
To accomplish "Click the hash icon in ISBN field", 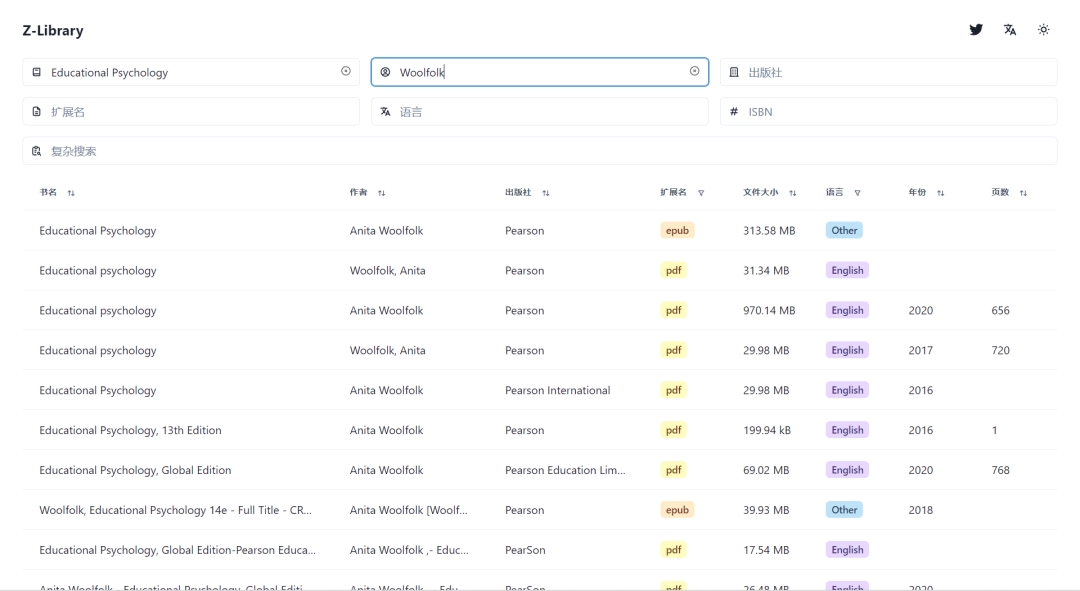I will 734,111.
